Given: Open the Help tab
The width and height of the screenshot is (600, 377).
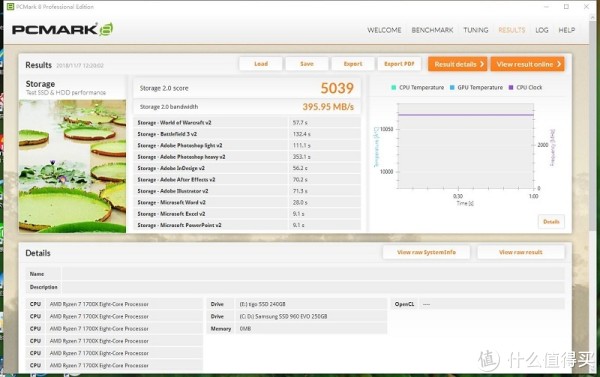Looking at the screenshot, I should click(x=566, y=30).
